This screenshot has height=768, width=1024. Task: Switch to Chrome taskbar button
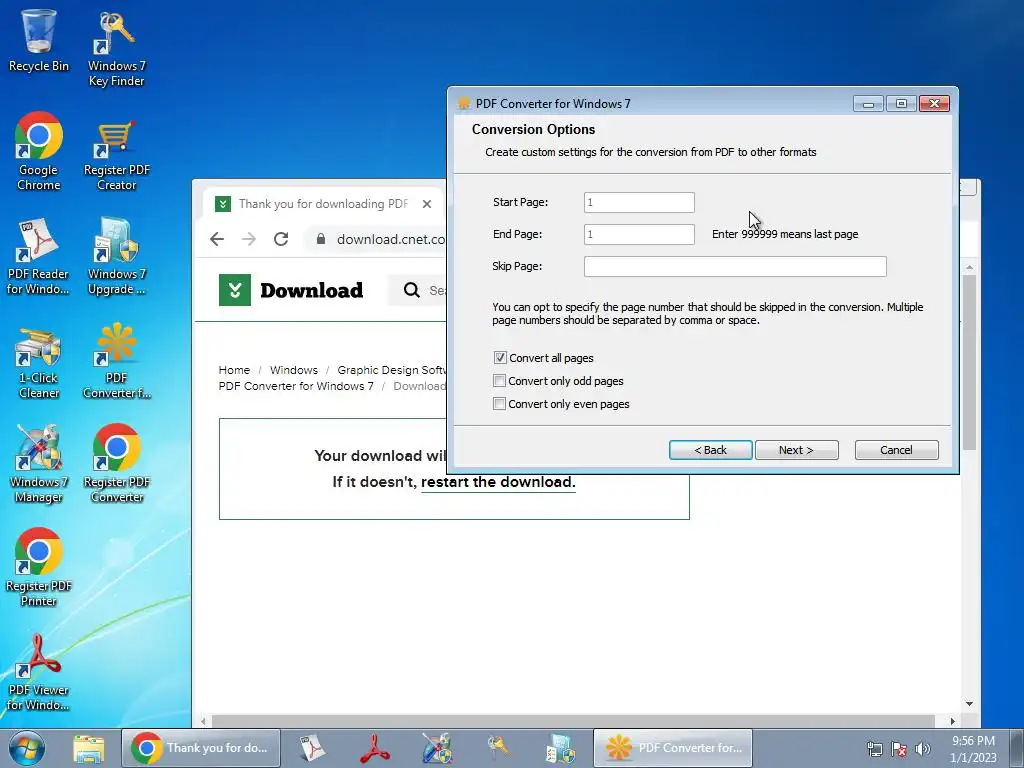coord(201,748)
